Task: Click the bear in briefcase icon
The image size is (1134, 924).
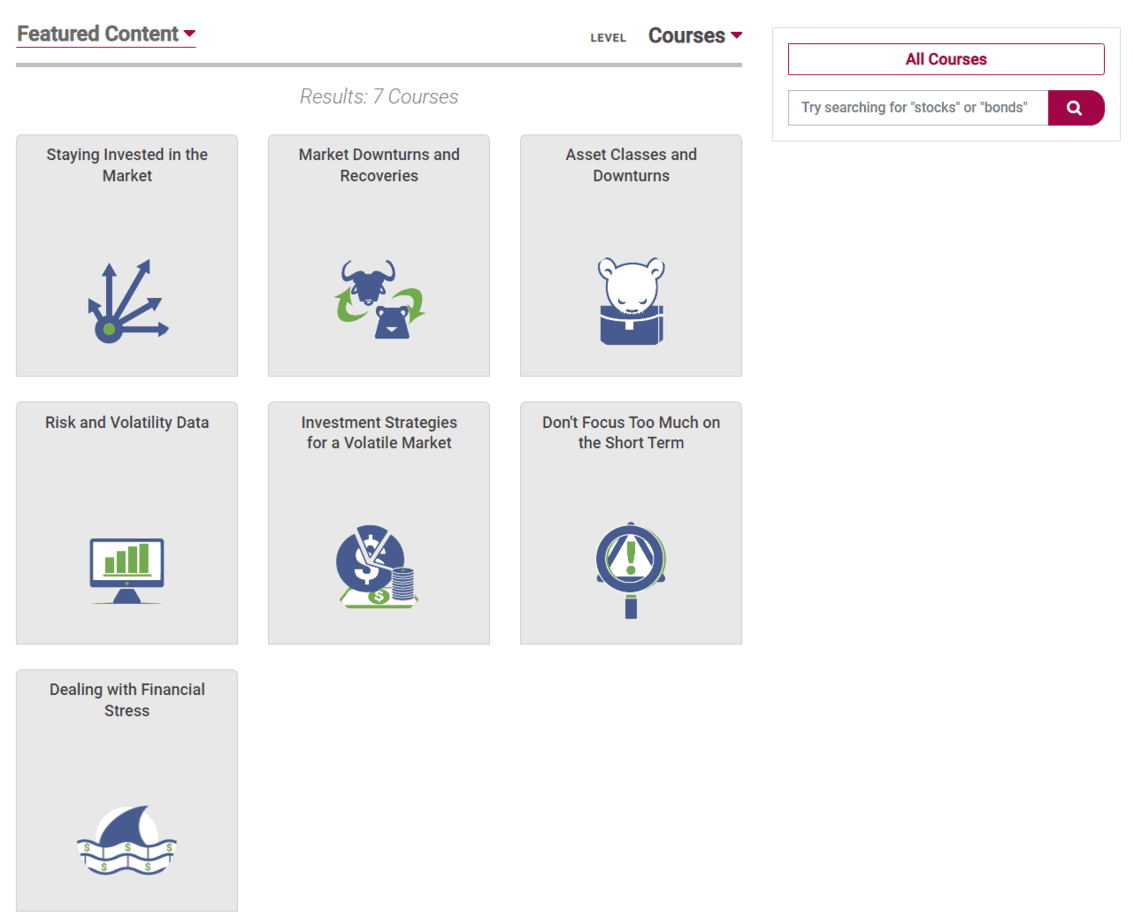Action: 631,301
